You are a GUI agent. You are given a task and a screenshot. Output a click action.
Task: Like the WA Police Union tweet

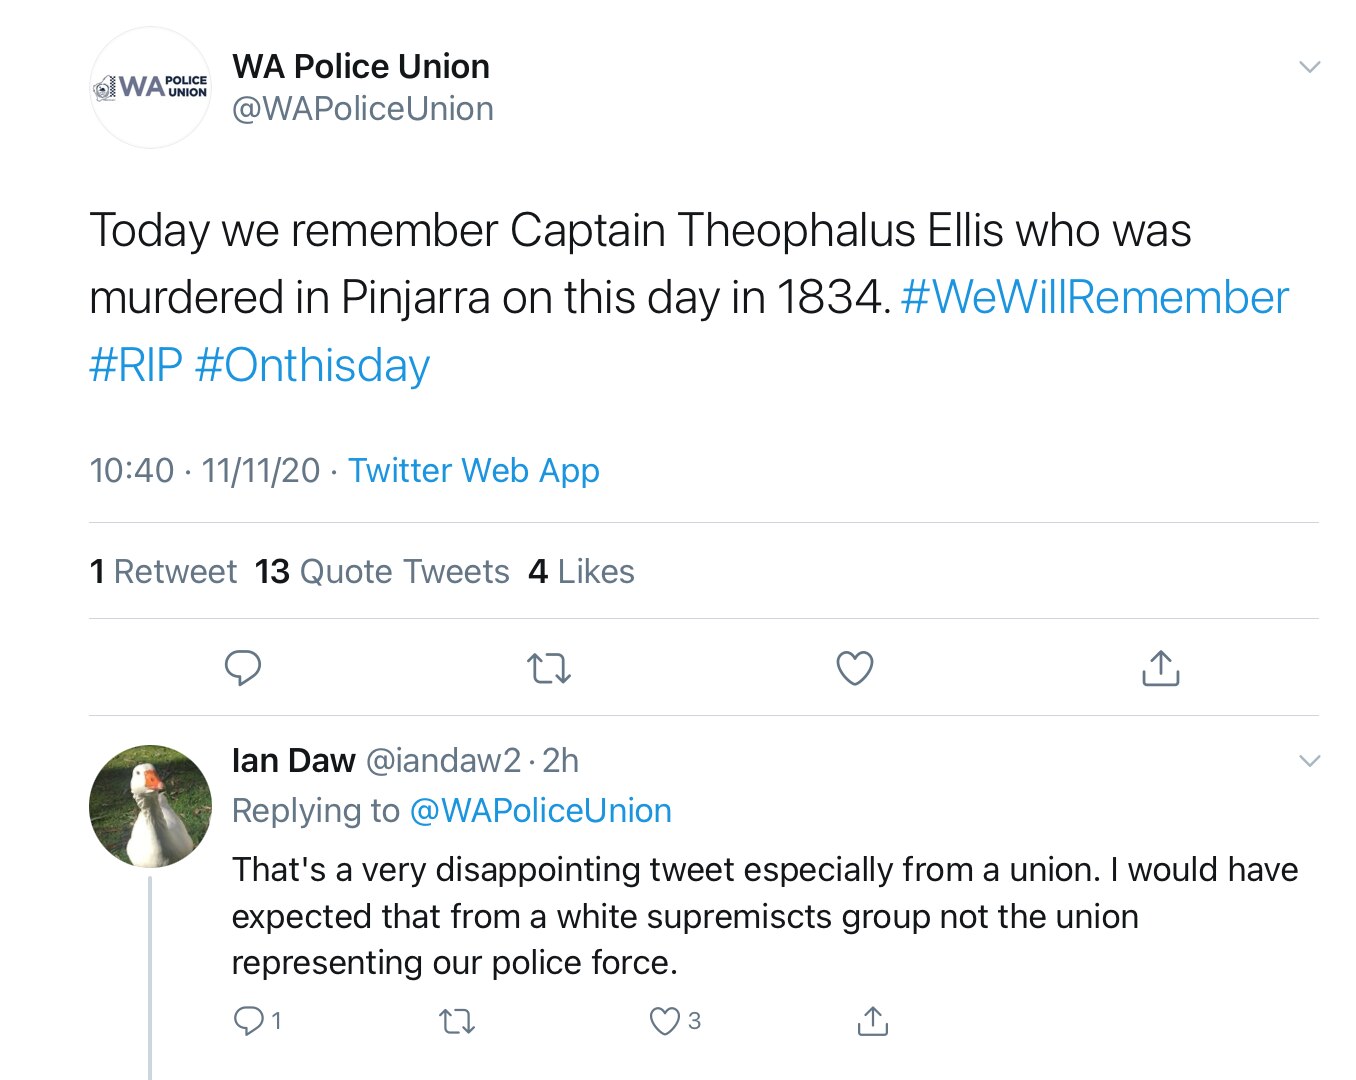click(x=854, y=668)
